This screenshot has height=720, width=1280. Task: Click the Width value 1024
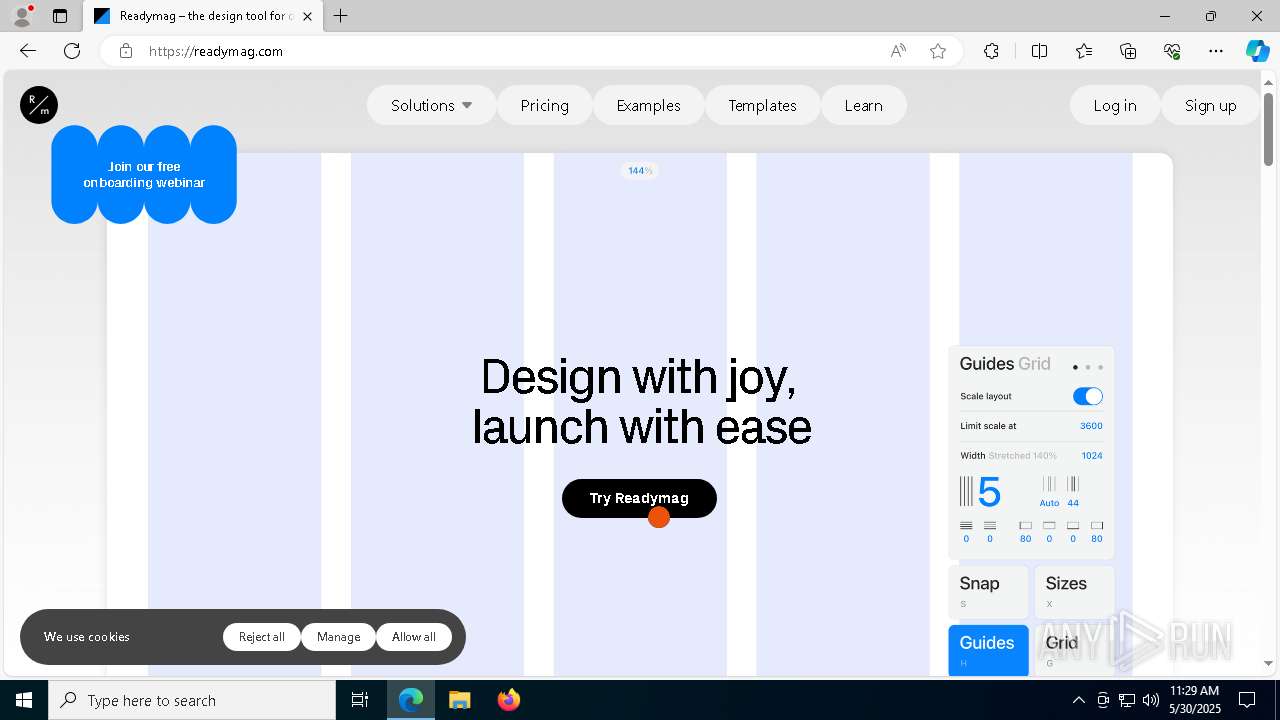click(x=1092, y=456)
